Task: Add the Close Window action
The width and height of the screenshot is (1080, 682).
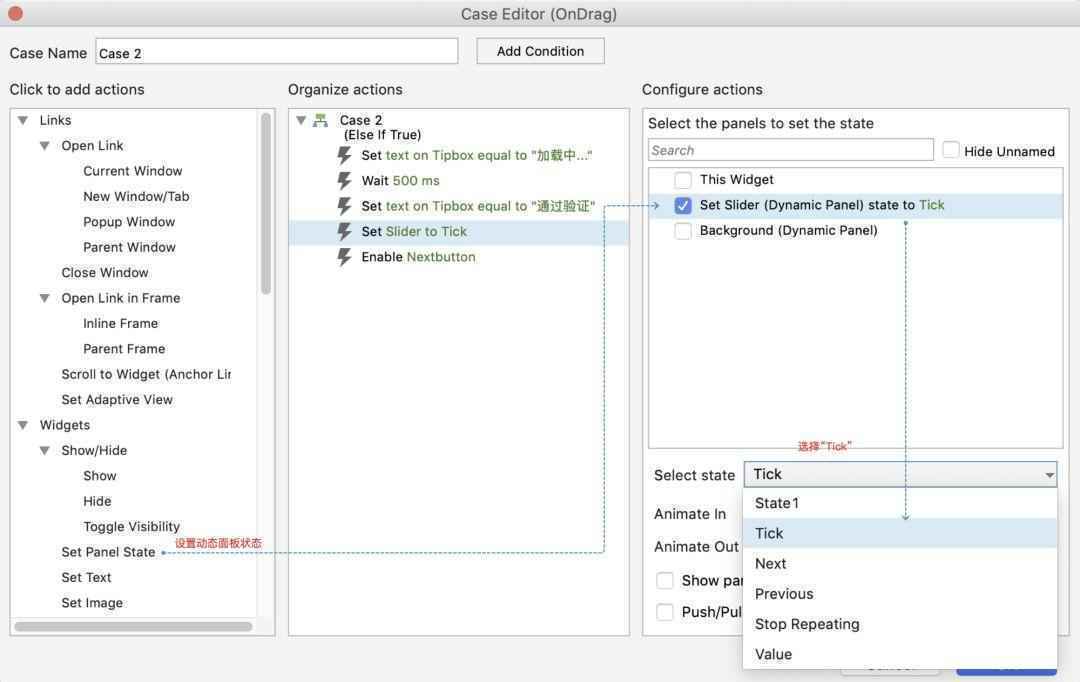Action: [105, 273]
